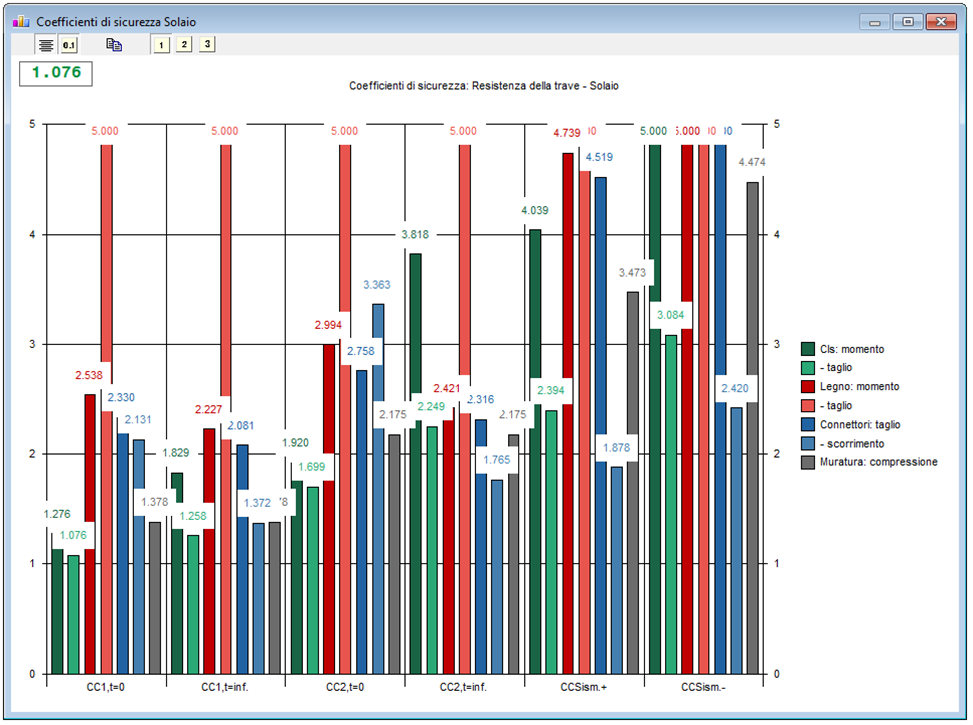Select the '- scorrimento' legend label
This screenshot has width=973, height=725.
pyautogui.click(x=851, y=443)
